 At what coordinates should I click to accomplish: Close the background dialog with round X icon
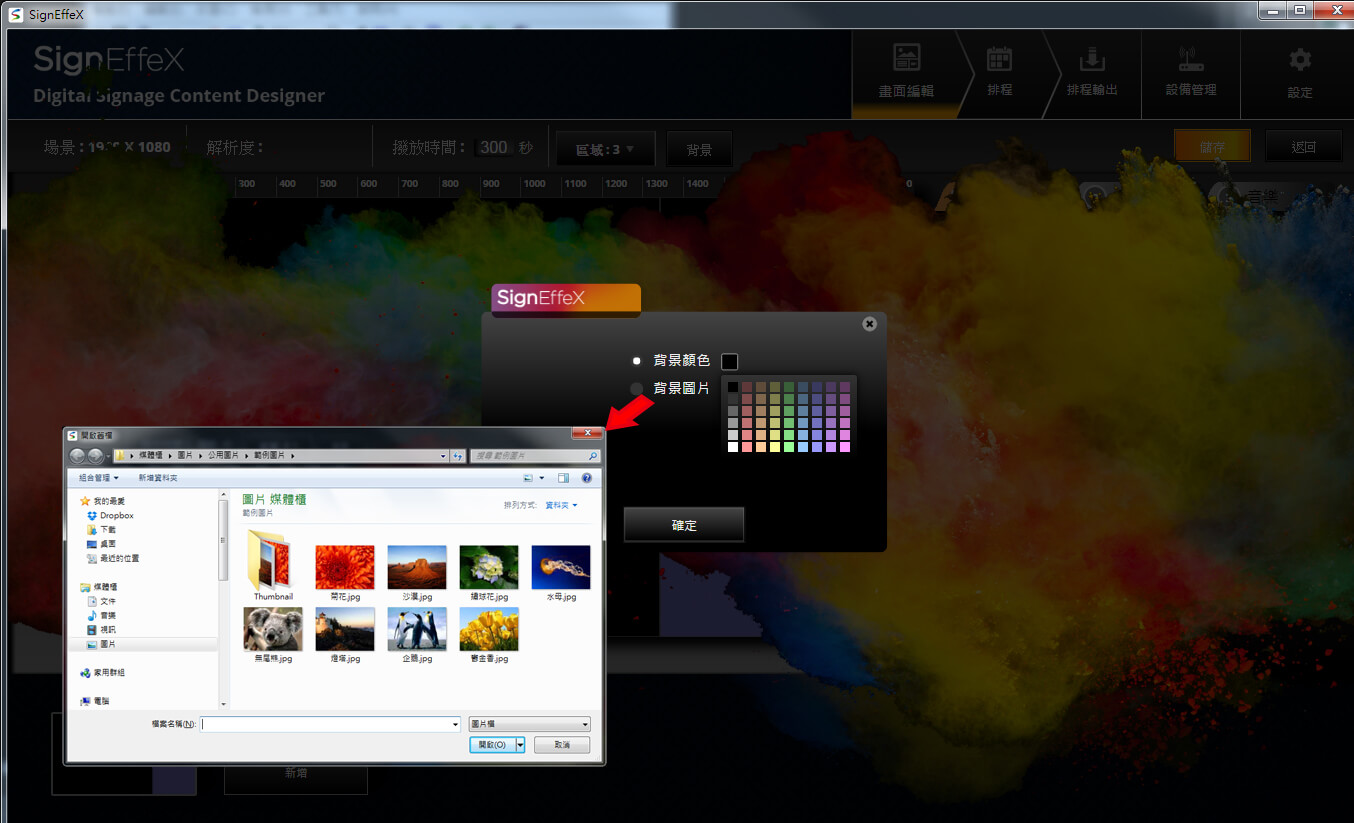[869, 324]
